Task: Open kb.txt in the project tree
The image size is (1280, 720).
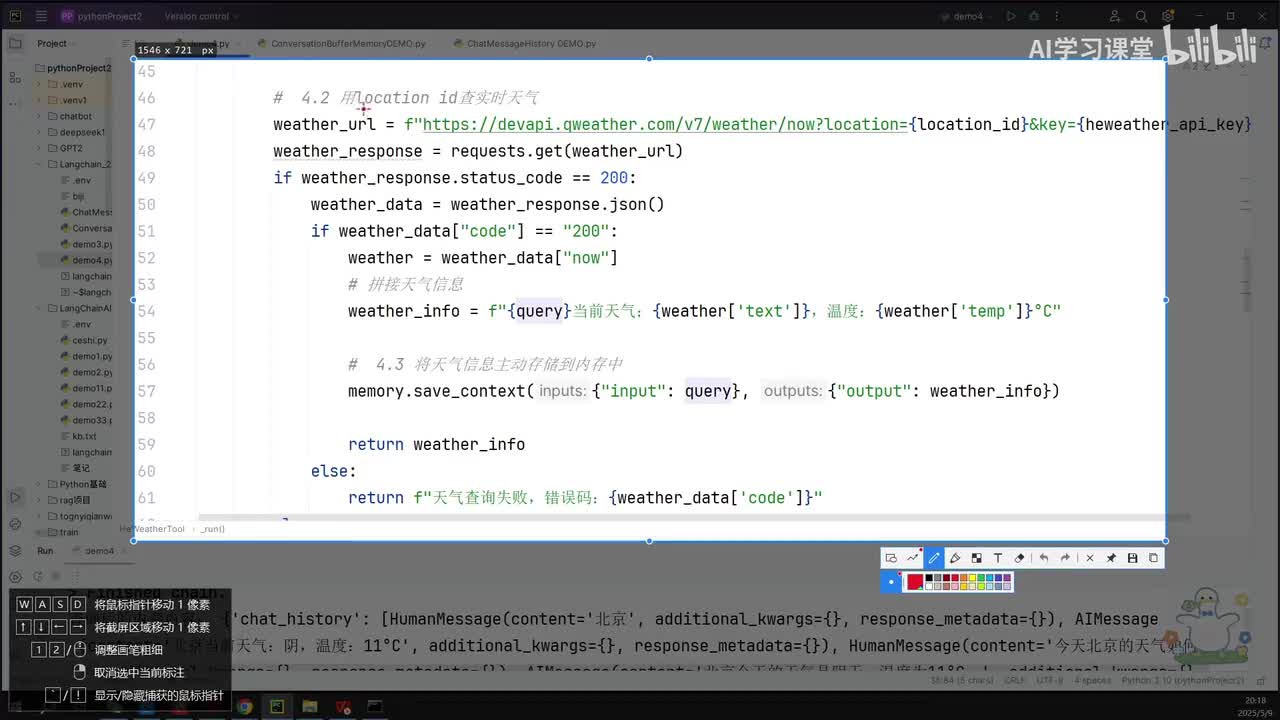Action: [x=79, y=436]
